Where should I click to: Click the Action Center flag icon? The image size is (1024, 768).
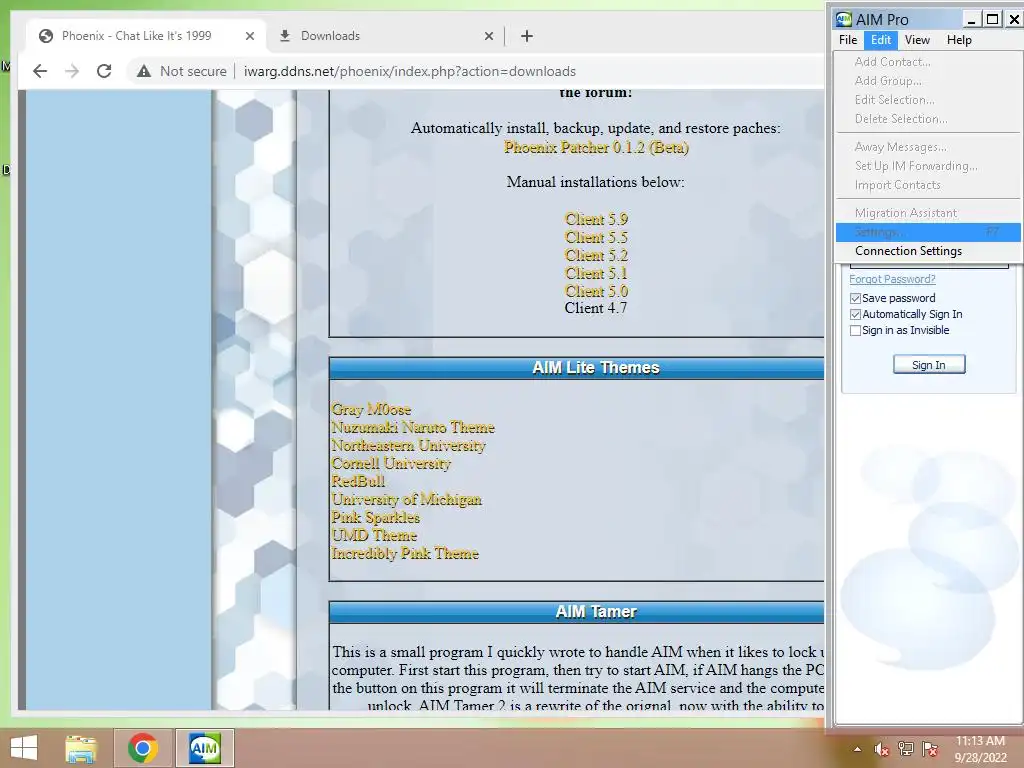[930, 749]
